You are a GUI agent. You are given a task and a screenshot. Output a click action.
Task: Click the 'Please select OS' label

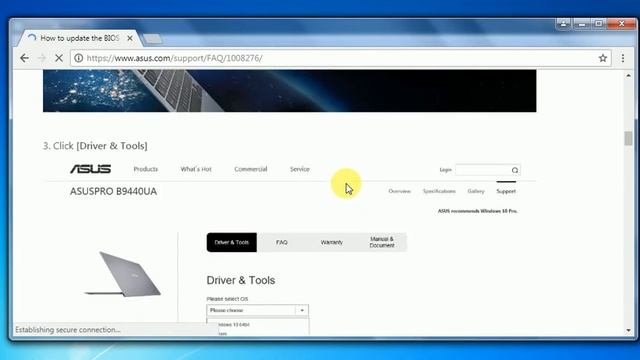tap(227, 299)
